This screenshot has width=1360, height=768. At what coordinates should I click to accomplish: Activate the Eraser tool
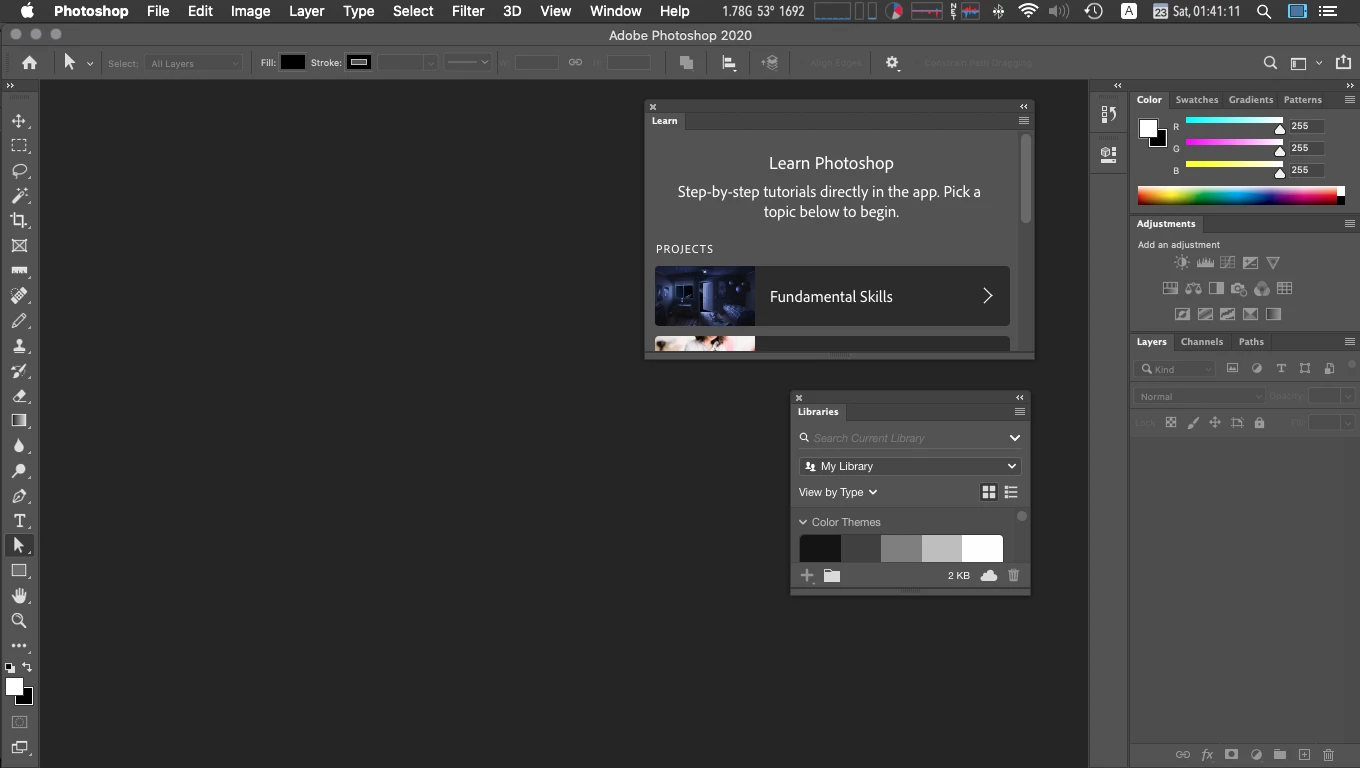point(19,396)
